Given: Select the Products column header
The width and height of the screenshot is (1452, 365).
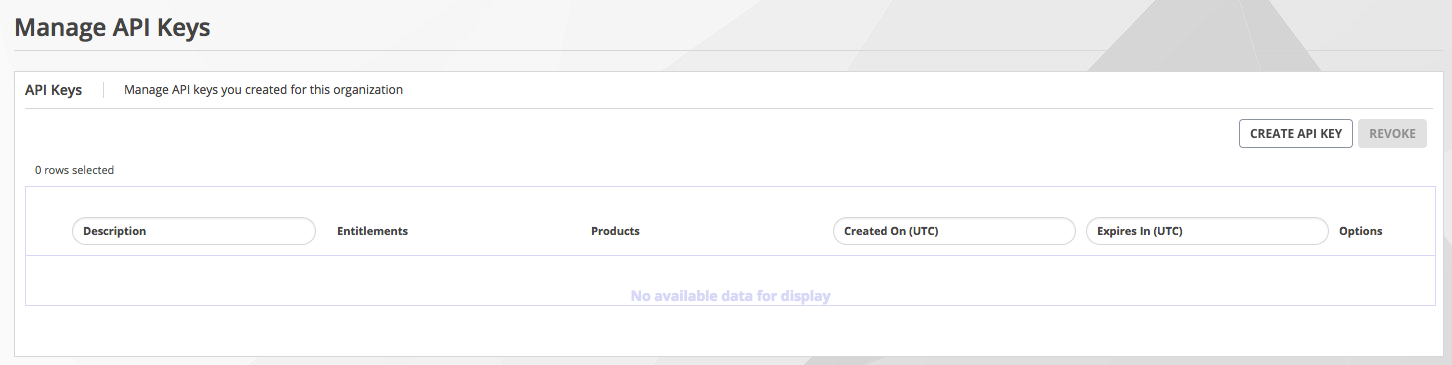Looking at the screenshot, I should [615, 231].
